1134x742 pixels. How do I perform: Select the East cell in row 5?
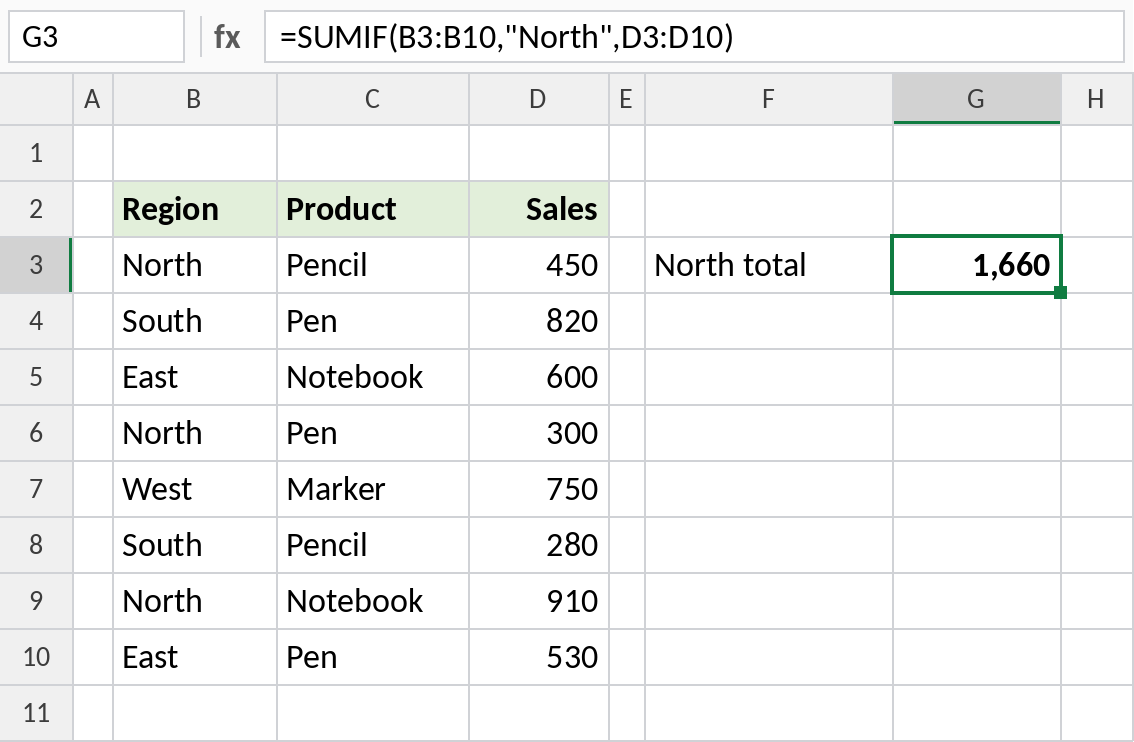[195, 377]
